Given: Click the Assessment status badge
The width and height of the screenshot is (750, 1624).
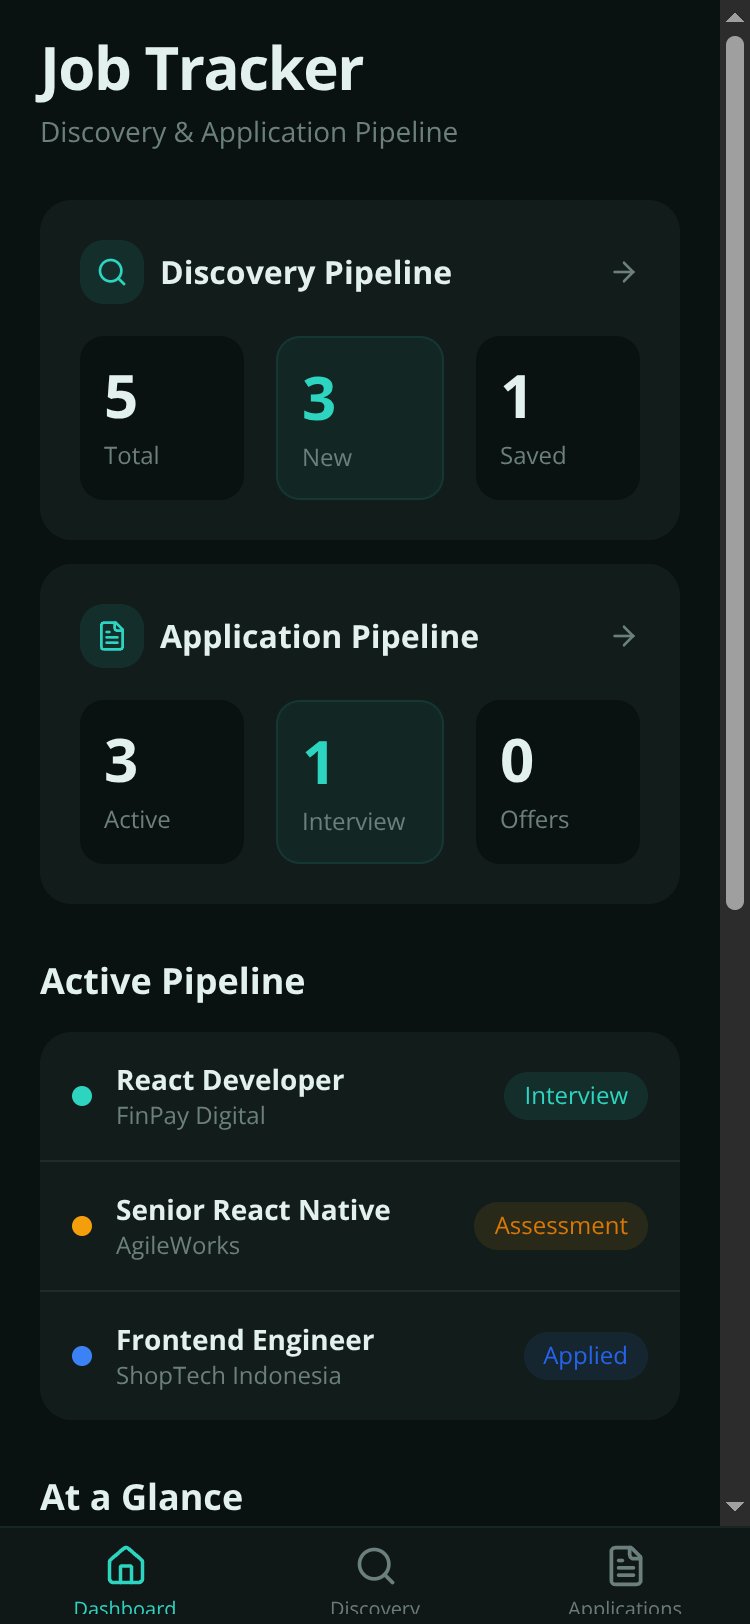Looking at the screenshot, I should coord(561,1226).
